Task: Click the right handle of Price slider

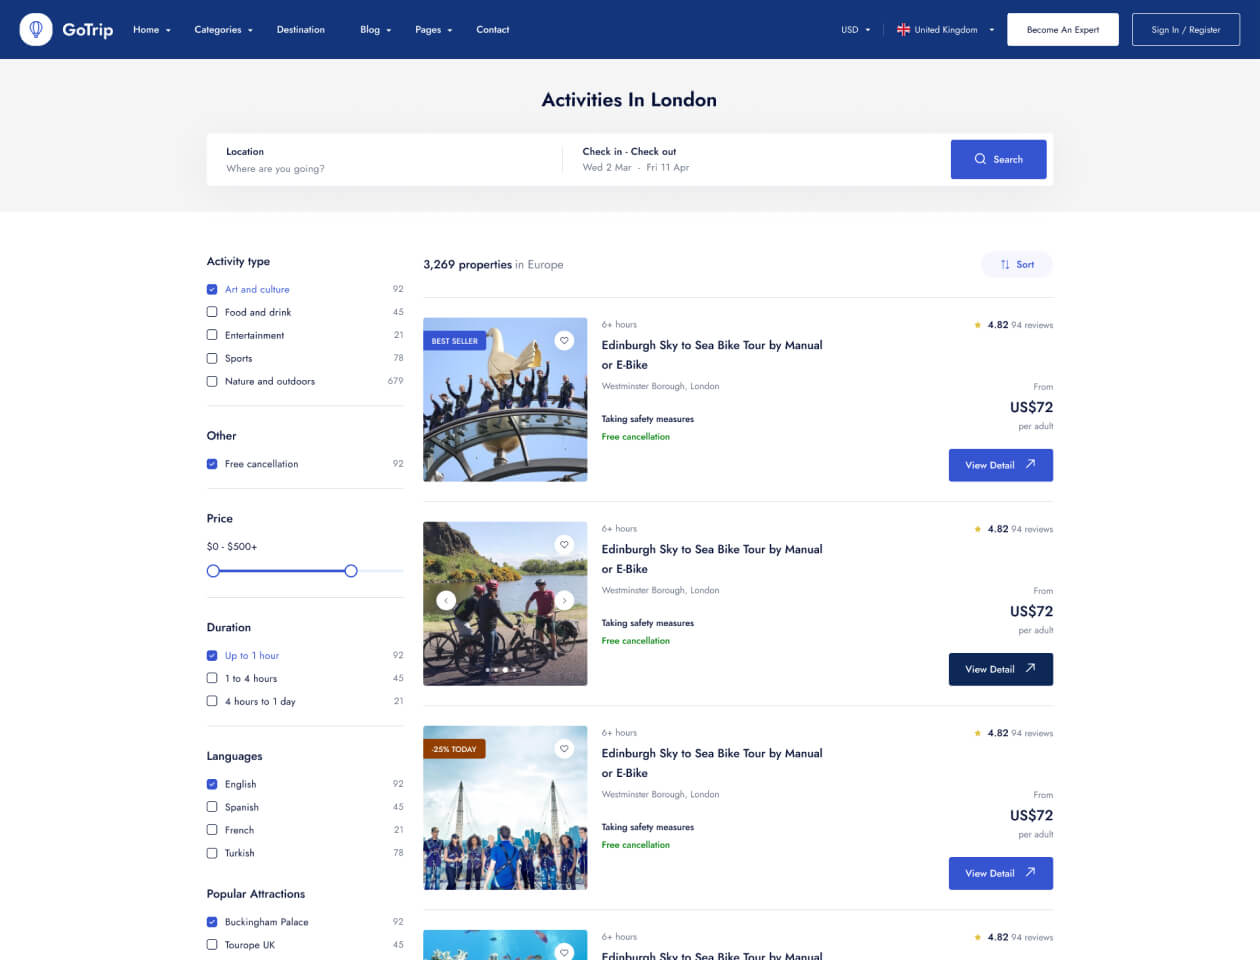Action: tap(351, 571)
